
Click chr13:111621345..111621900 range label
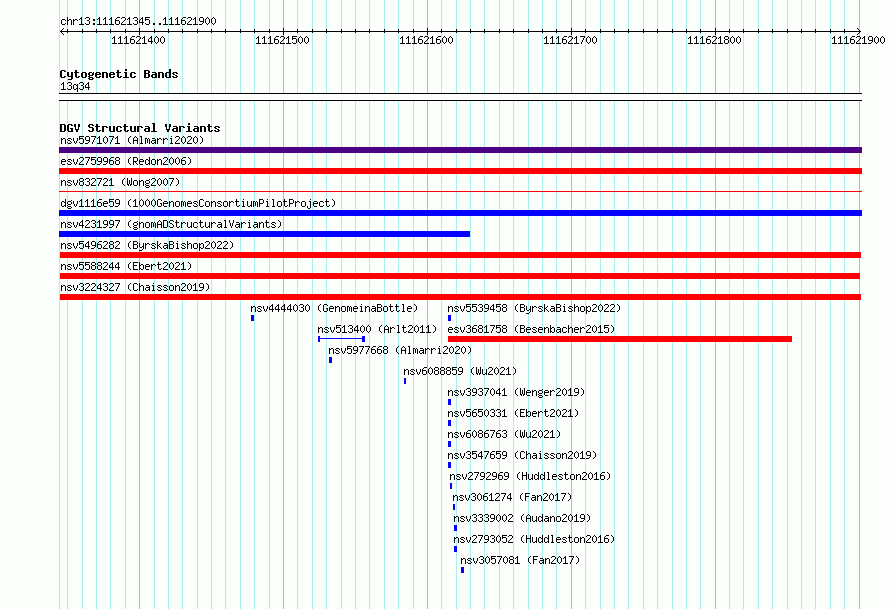click(138, 22)
